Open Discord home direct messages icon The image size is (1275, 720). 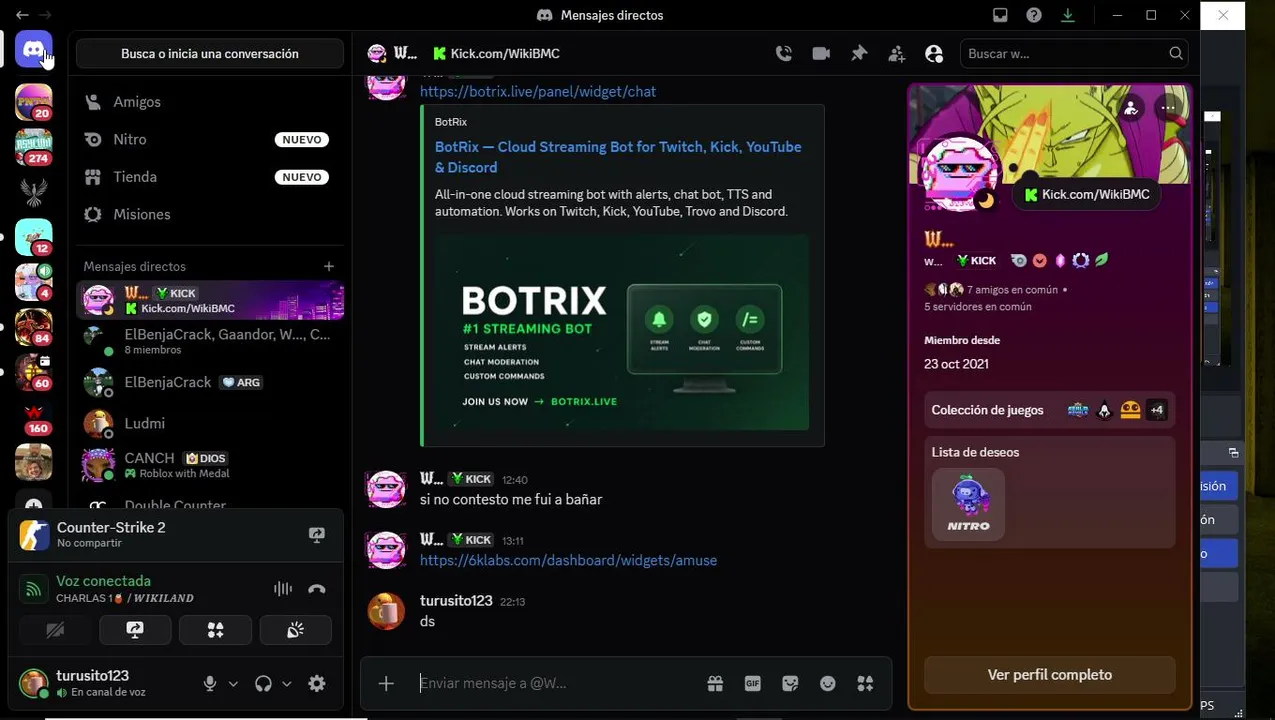pos(33,49)
